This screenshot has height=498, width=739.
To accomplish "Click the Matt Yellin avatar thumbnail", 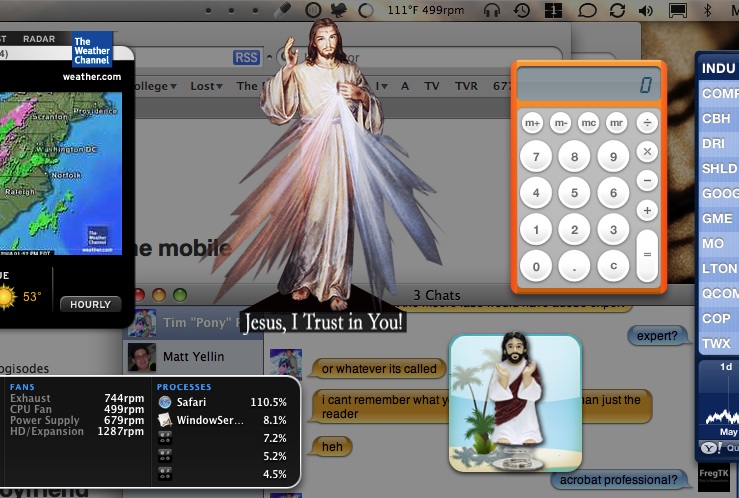I will (x=142, y=357).
